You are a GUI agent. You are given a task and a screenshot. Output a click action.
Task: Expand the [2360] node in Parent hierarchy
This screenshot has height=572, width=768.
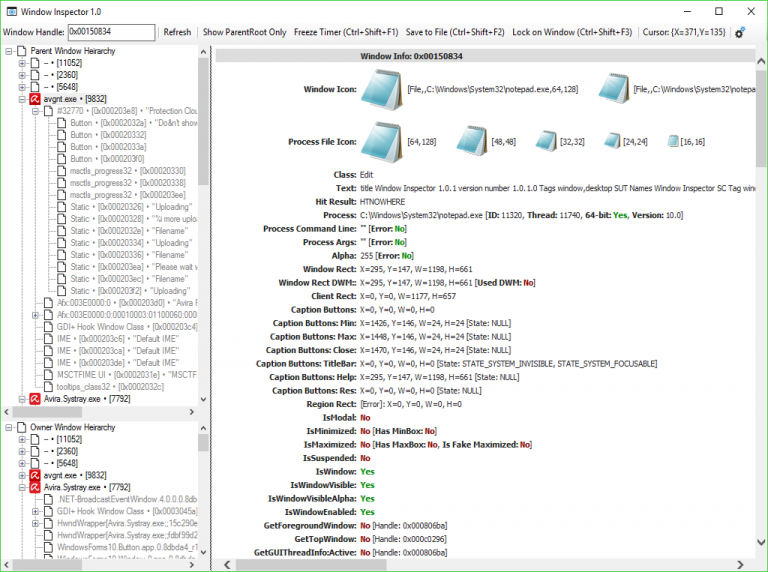pyautogui.click(x=22, y=75)
